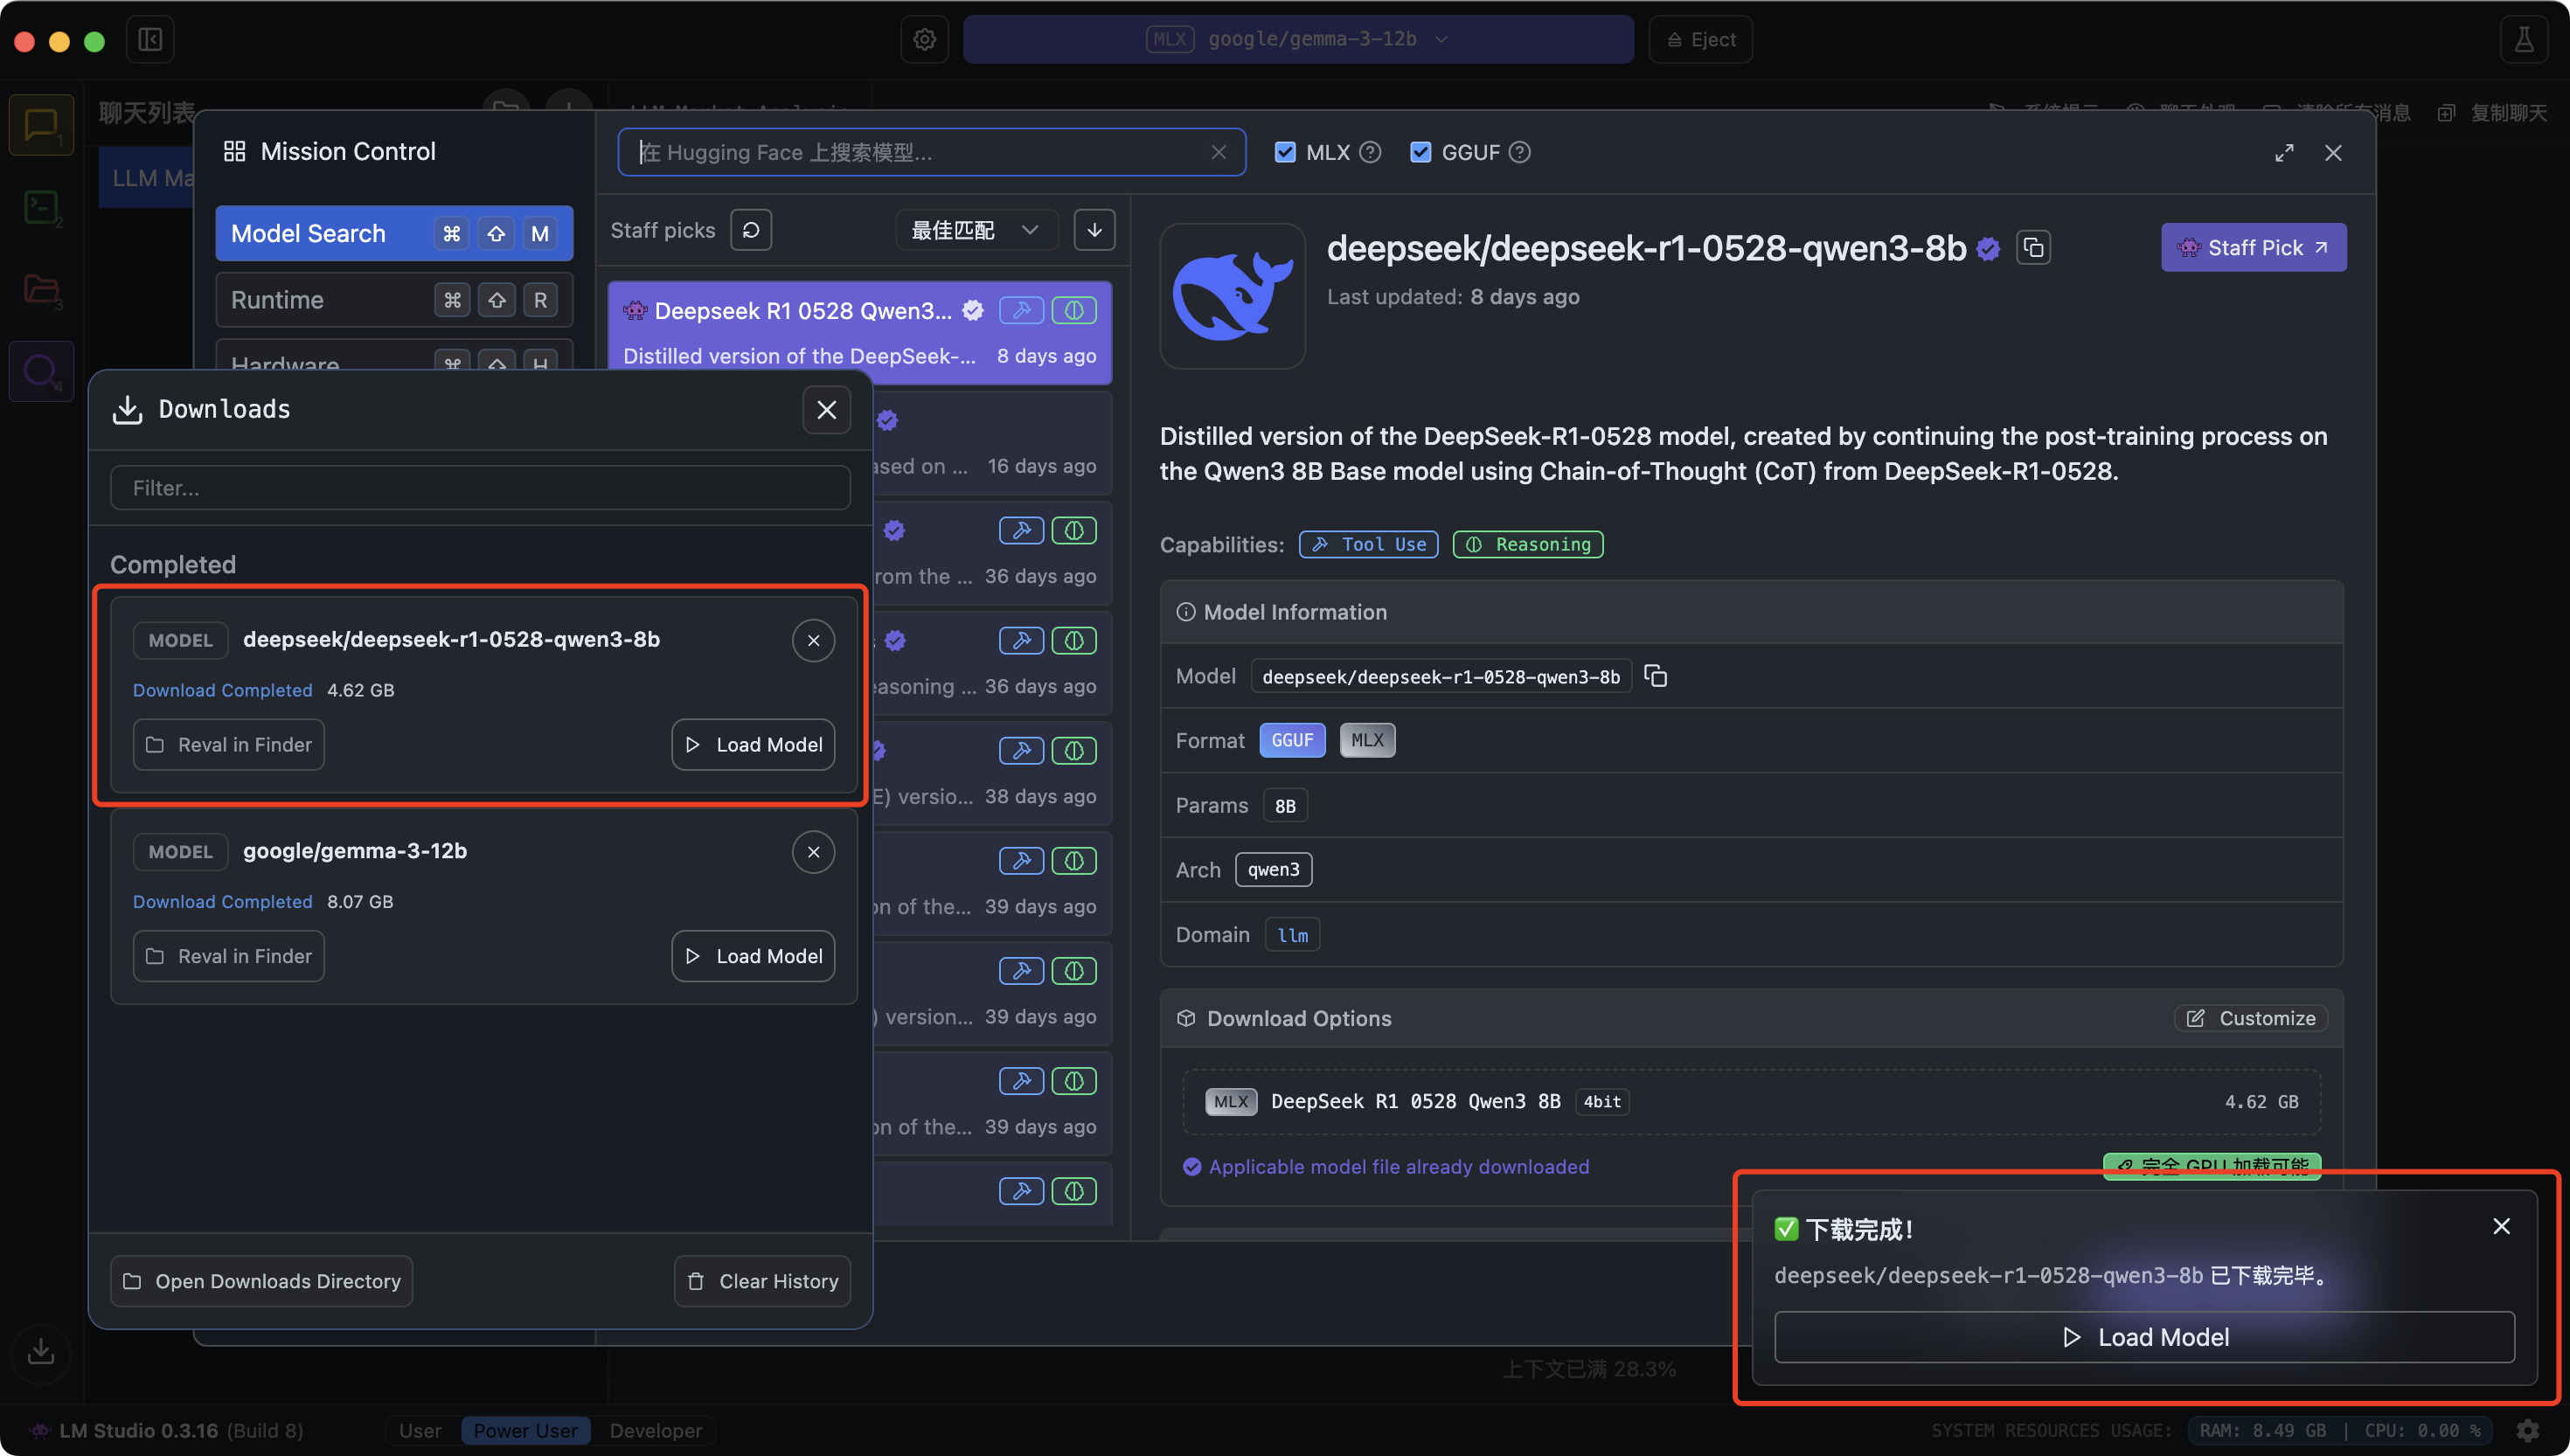
Task: Click the downloads icon in bottom-left
Action: point(41,1351)
